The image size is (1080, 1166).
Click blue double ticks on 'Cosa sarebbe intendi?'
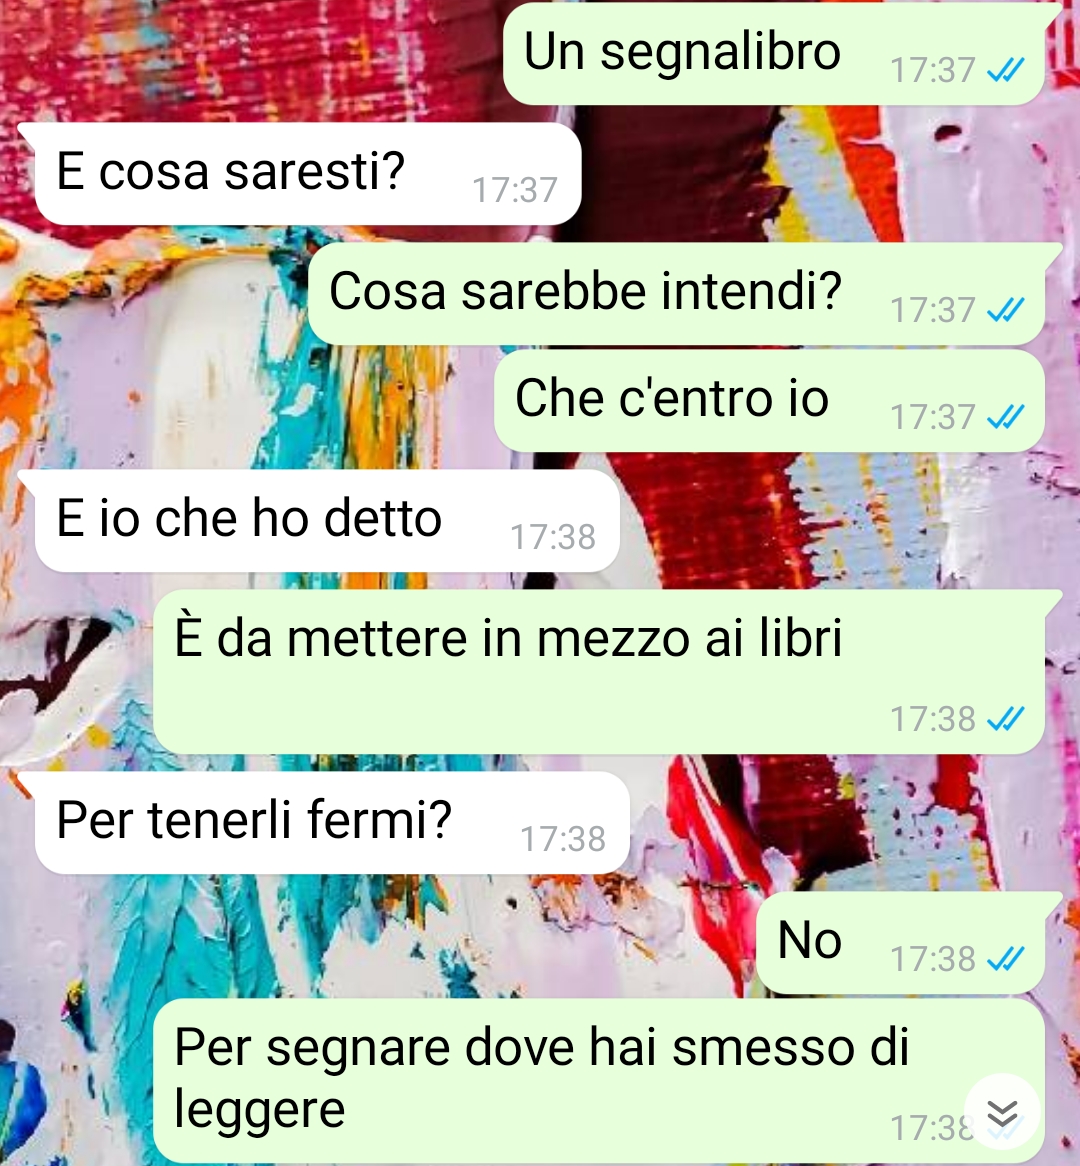coord(1006,309)
